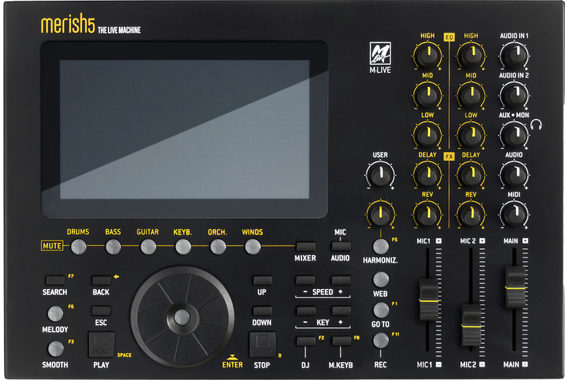Click the M-LIVE logo
Viewport: 567px width, 380px height.
coord(380,58)
